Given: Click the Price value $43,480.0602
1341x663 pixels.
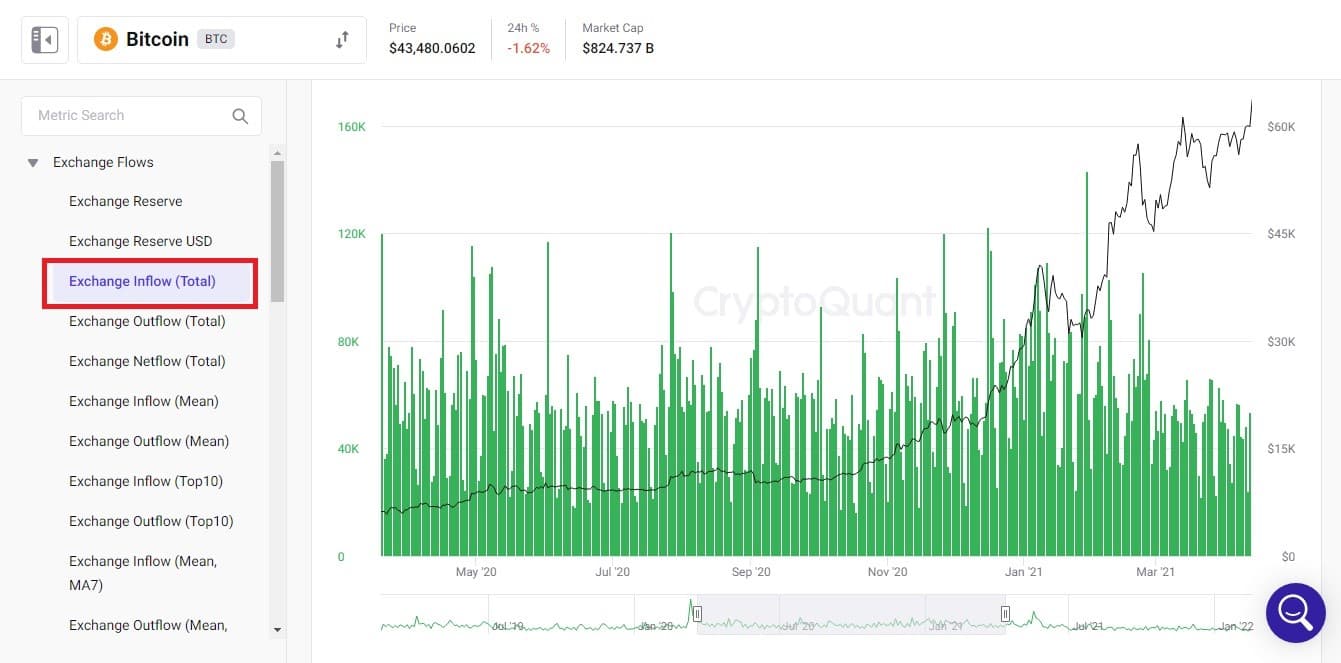Looking at the screenshot, I should pos(432,48).
